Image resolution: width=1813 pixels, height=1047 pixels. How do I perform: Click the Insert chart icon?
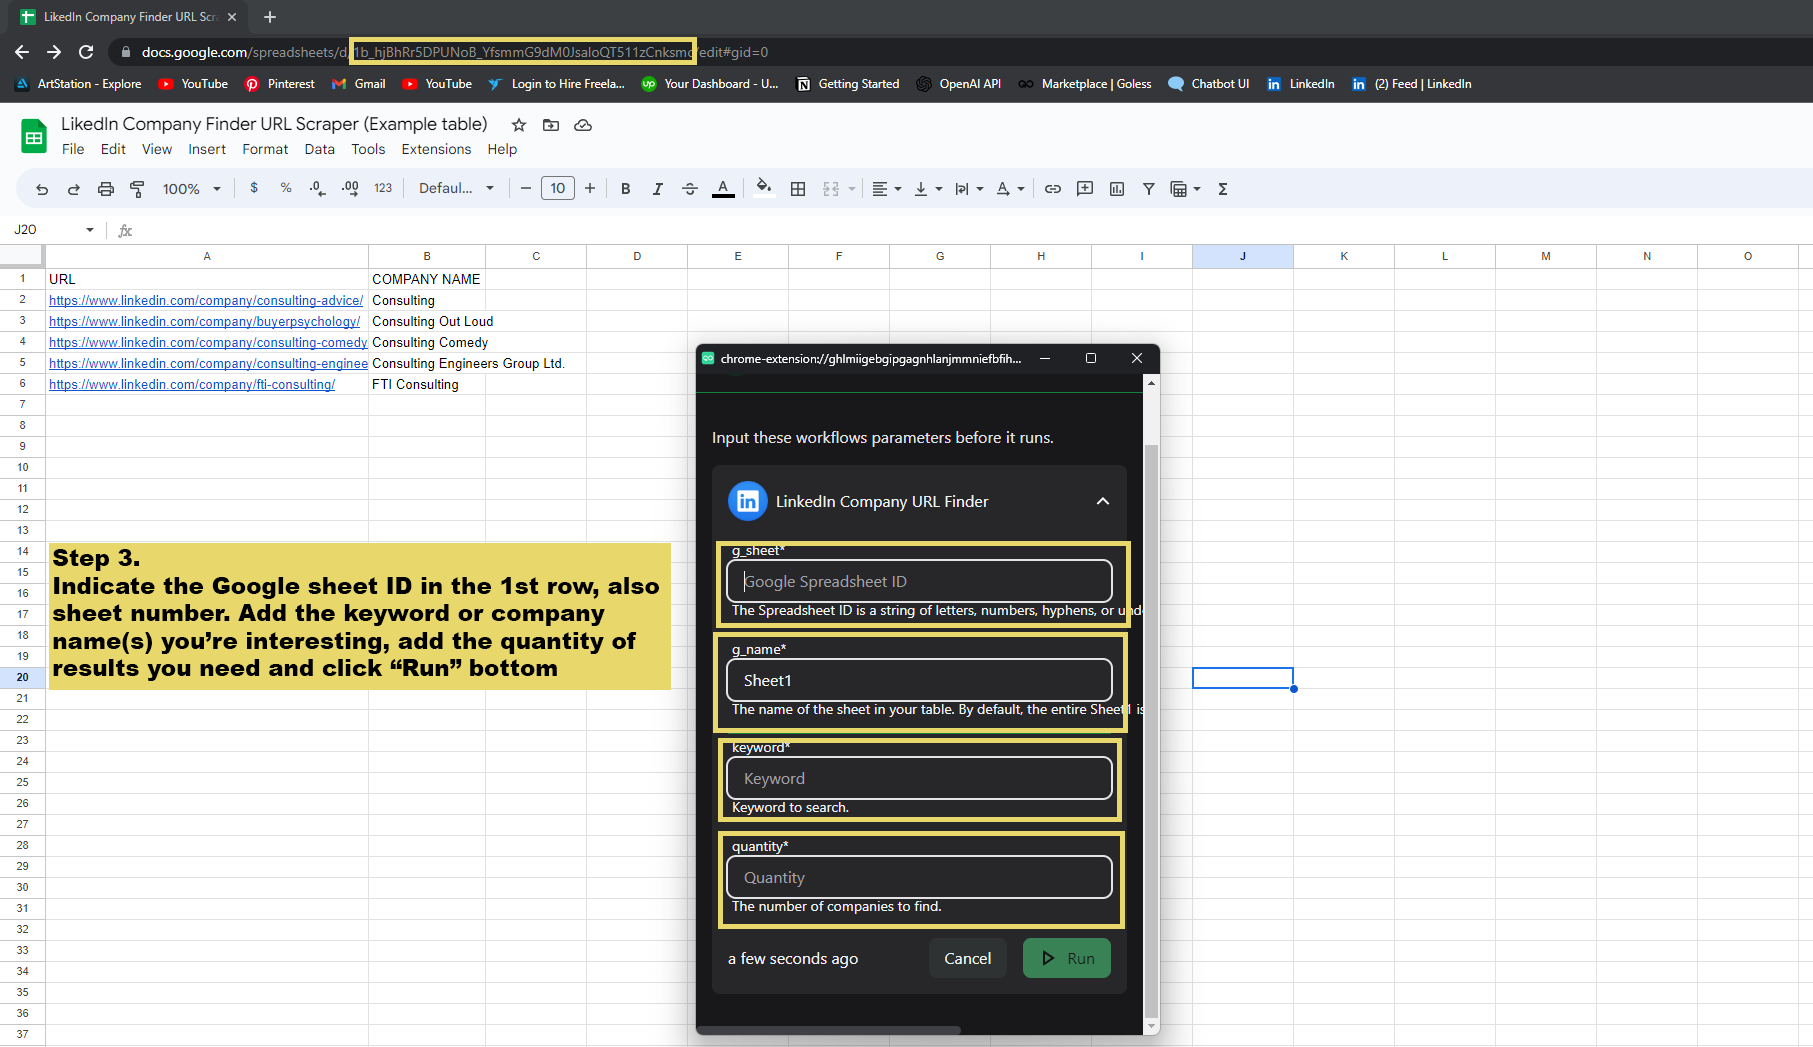tap(1117, 189)
